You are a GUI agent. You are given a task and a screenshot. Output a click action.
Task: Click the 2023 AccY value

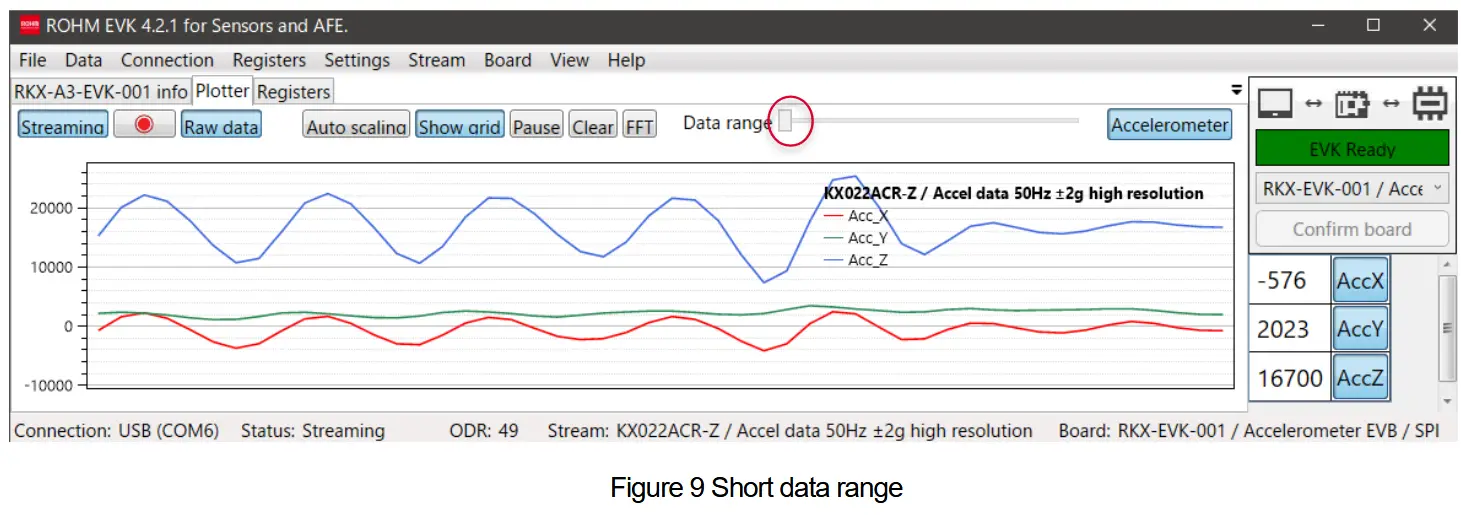(1290, 329)
